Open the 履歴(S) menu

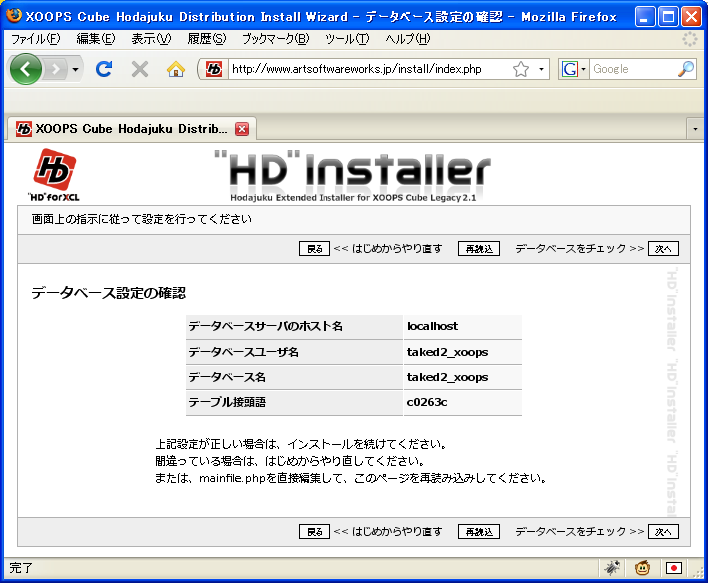(207, 39)
